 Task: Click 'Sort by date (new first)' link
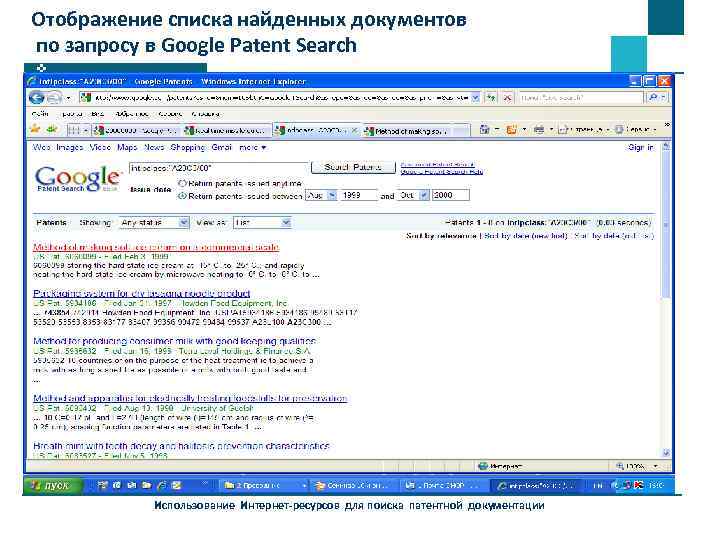[526, 236]
